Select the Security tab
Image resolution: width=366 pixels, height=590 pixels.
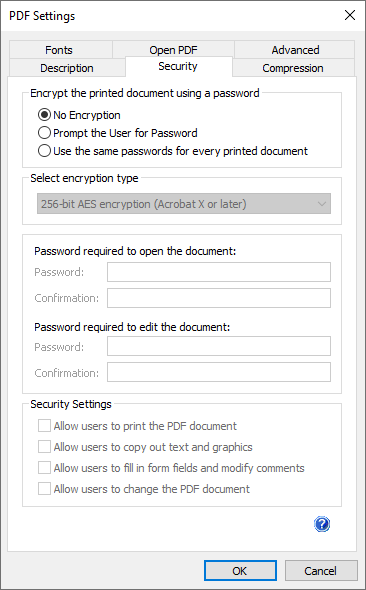coord(178,67)
